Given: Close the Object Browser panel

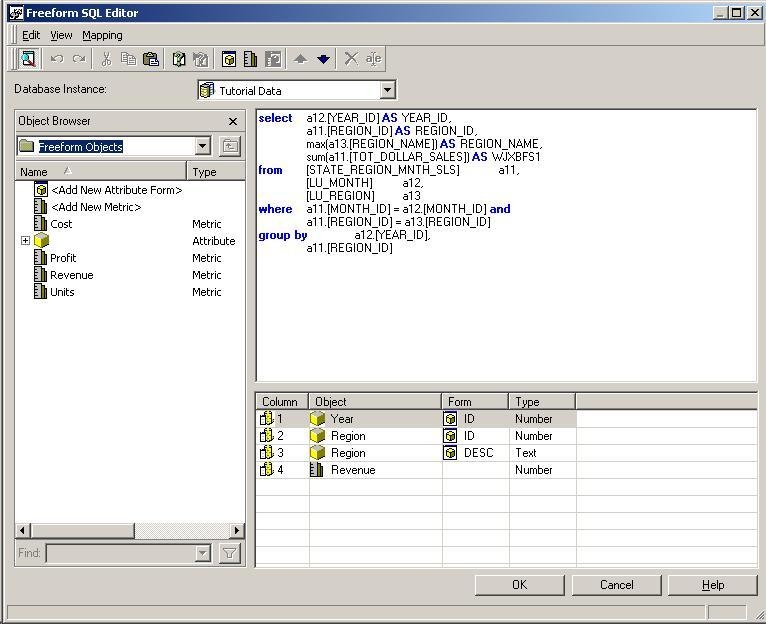Looking at the screenshot, I should click(x=233, y=121).
